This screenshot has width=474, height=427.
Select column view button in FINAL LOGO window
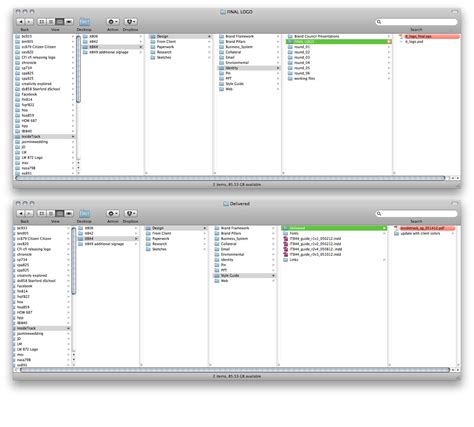60,22
